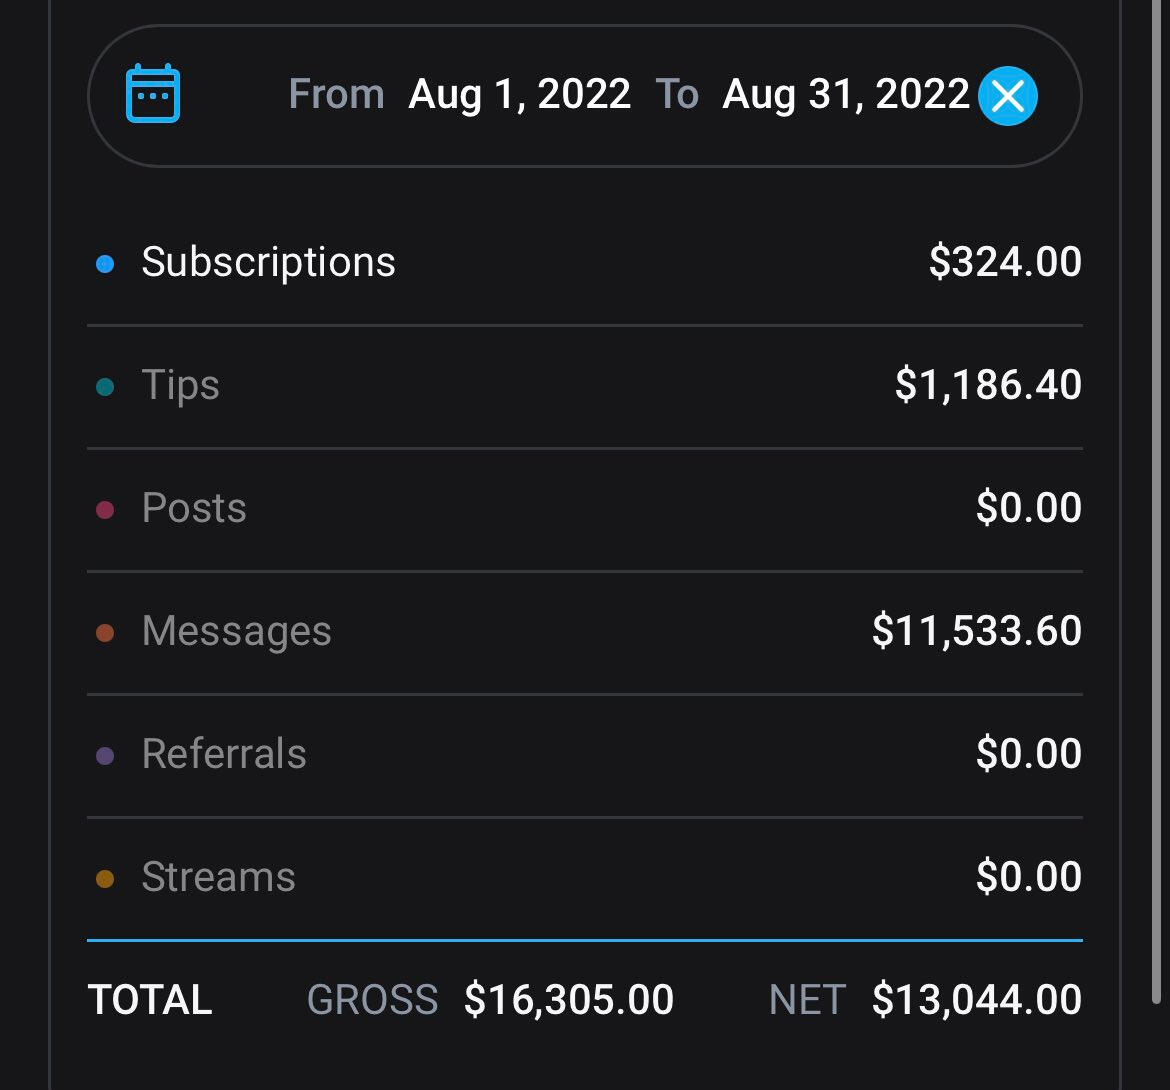Click the orange Messages legend dot
This screenshot has width=1170, height=1090.
pos(105,633)
